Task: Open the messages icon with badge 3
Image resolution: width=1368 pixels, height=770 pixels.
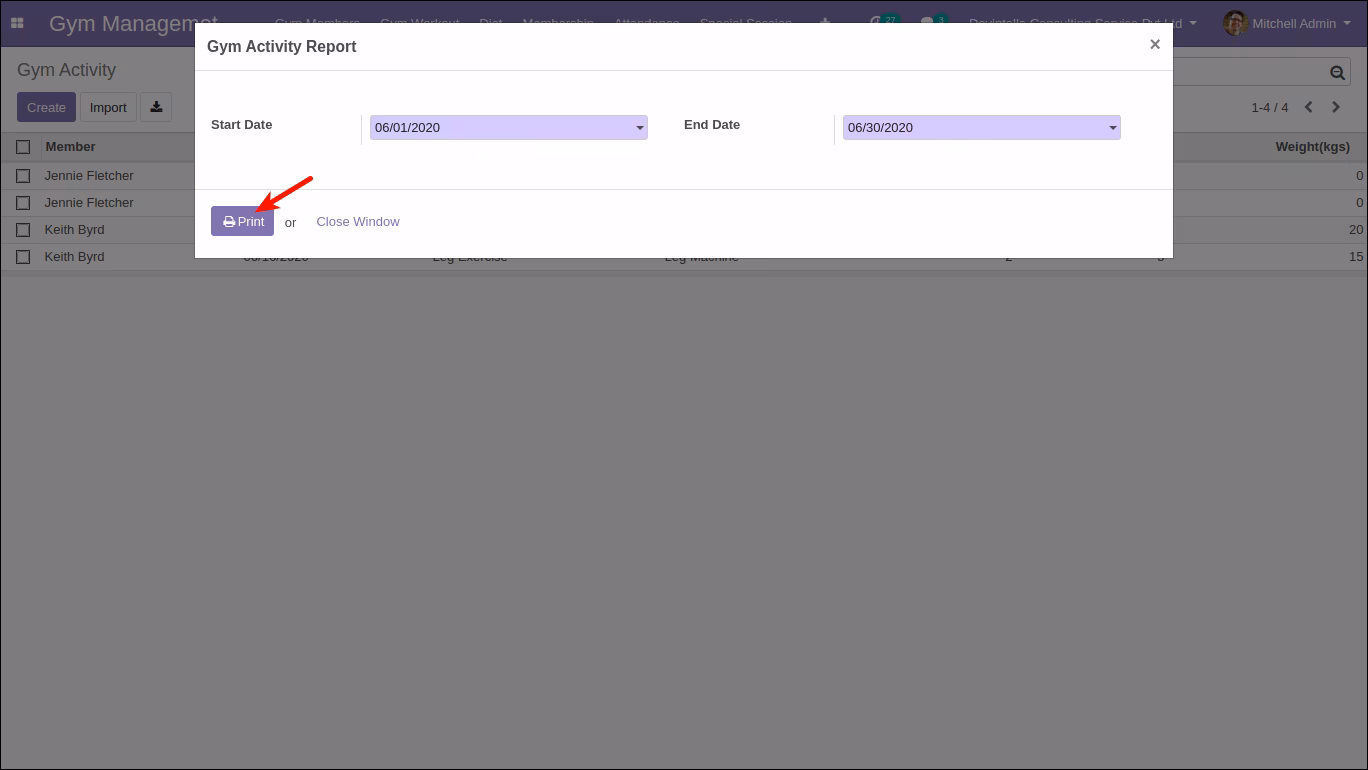Action: (x=933, y=22)
